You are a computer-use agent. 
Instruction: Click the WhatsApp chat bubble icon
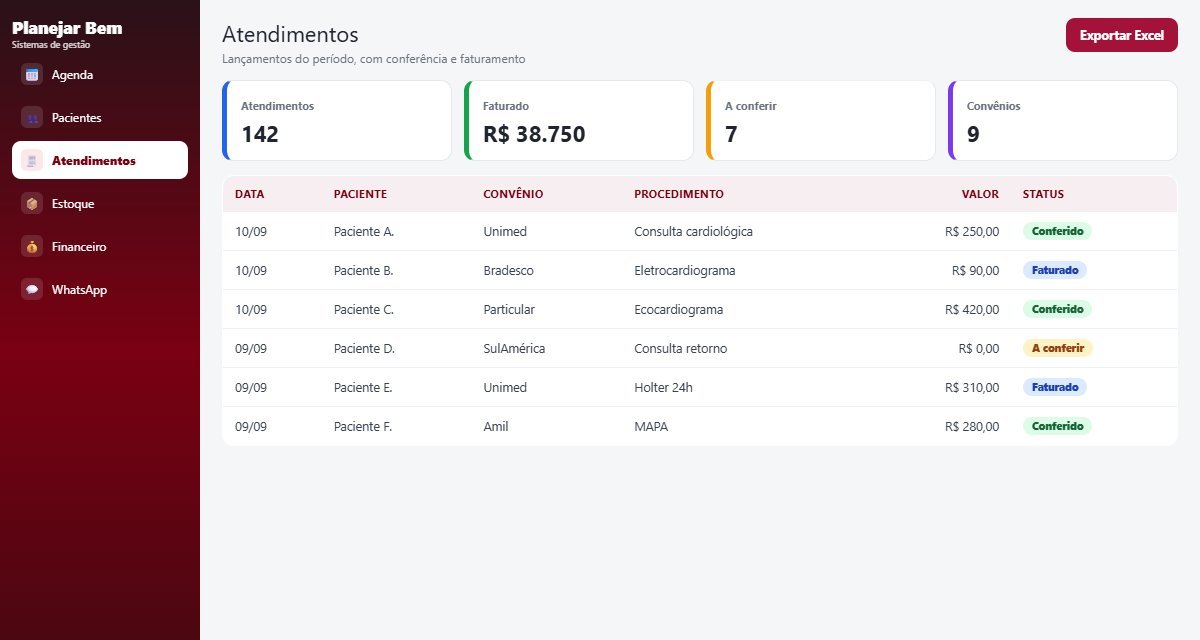pos(32,289)
